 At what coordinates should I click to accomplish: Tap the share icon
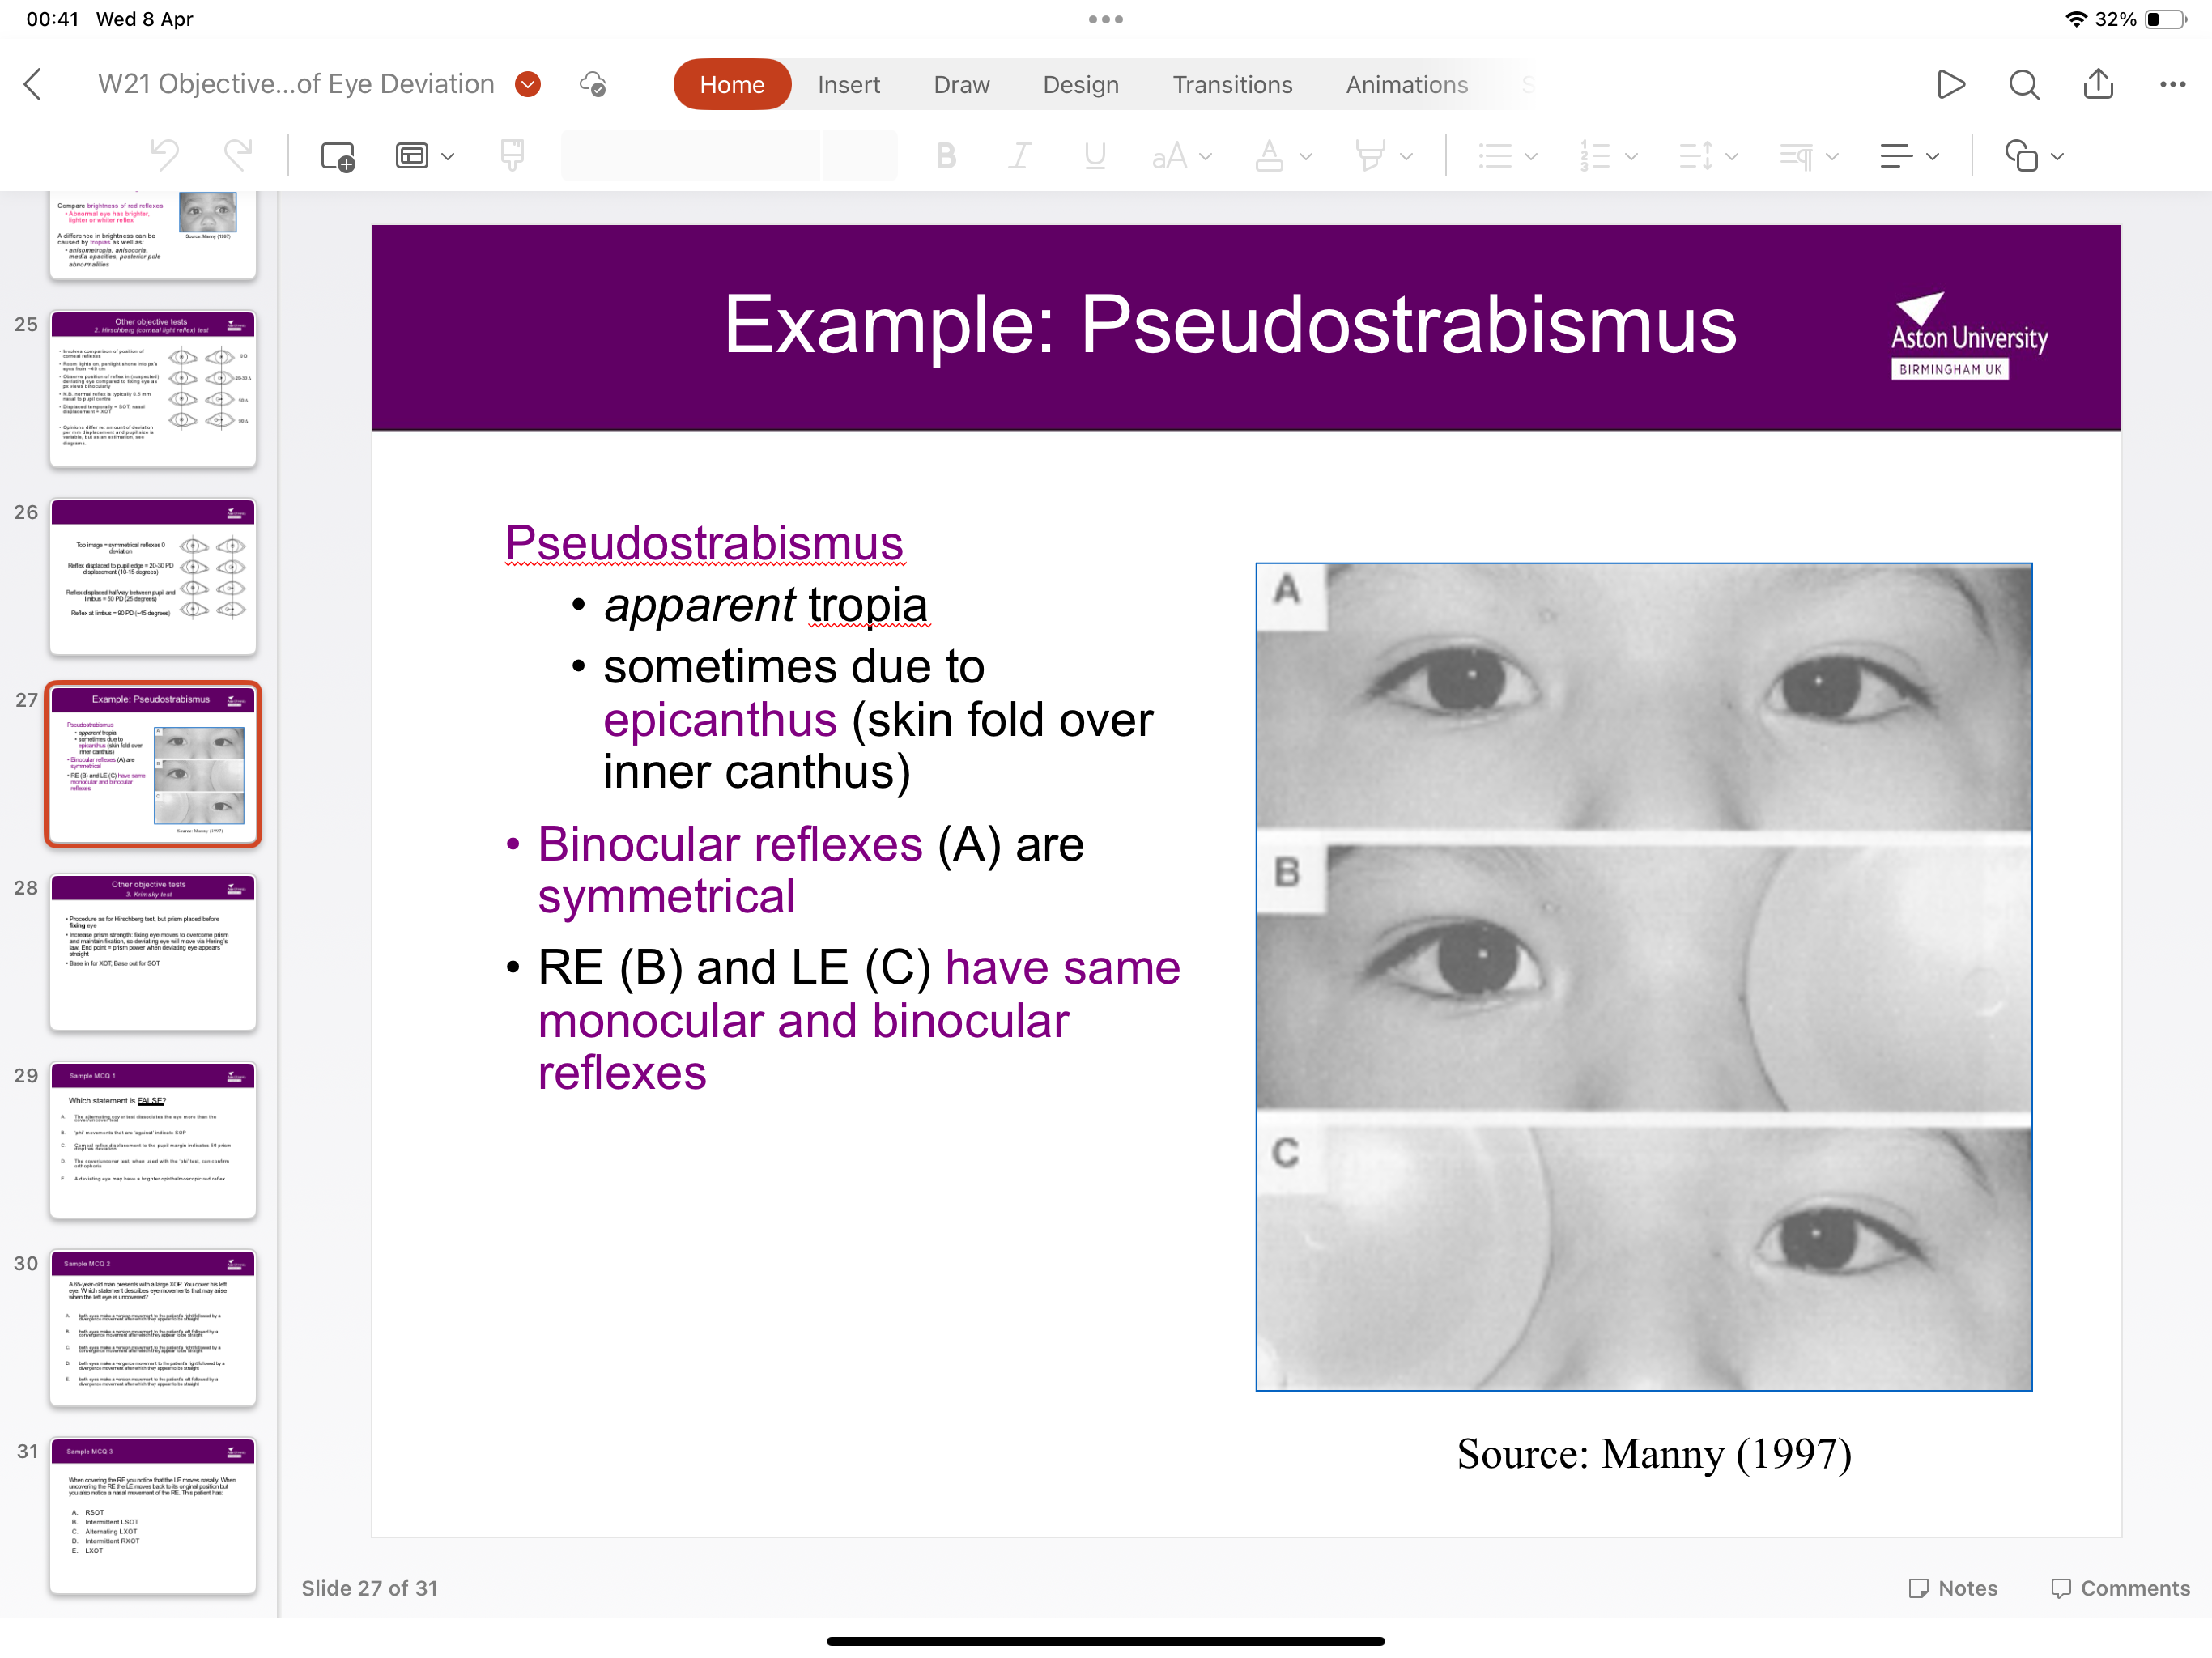click(x=2098, y=84)
